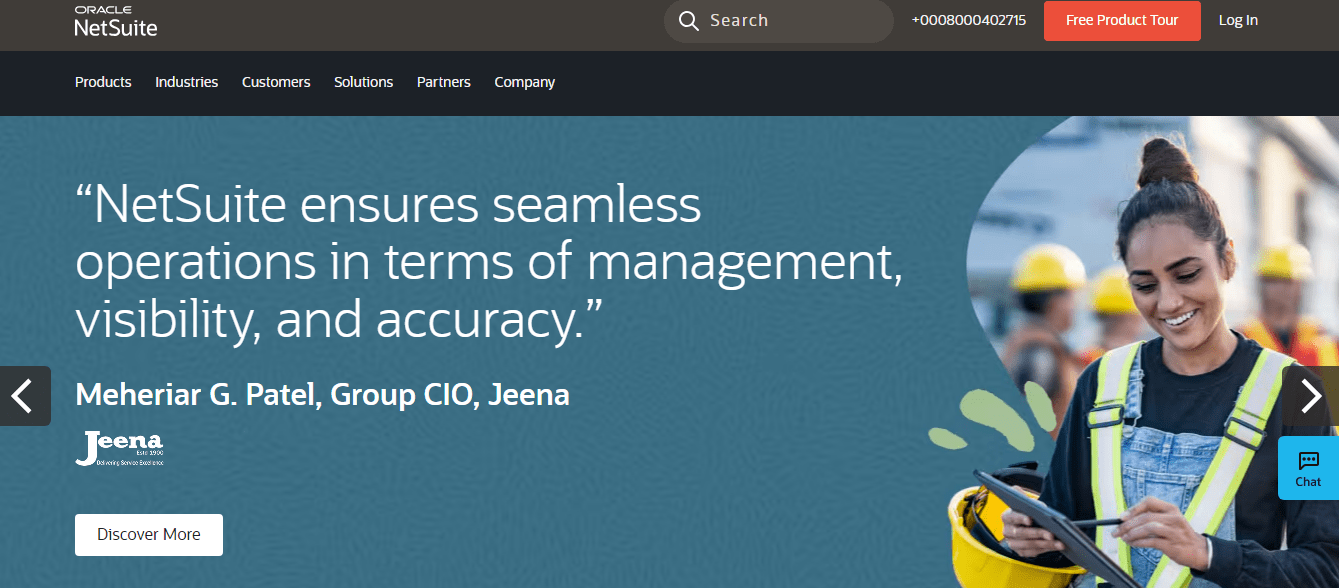Open the Log In link
This screenshot has height=588, width=1339.
[x=1238, y=21]
